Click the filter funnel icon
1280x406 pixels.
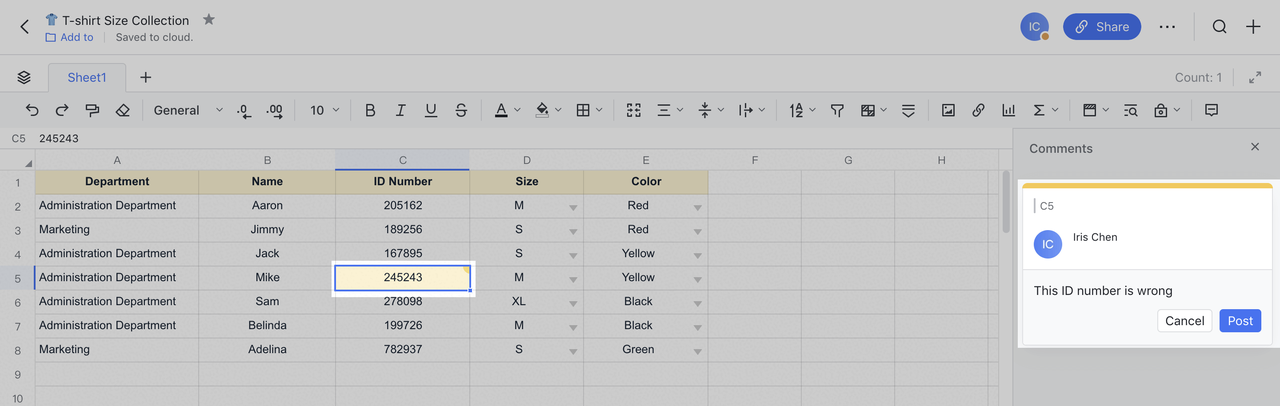(x=838, y=110)
